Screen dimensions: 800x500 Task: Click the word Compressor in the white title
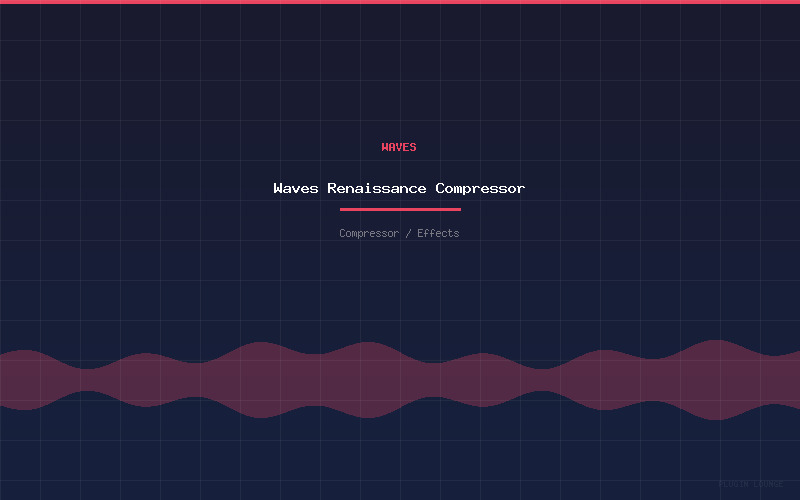tap(480, 188)
